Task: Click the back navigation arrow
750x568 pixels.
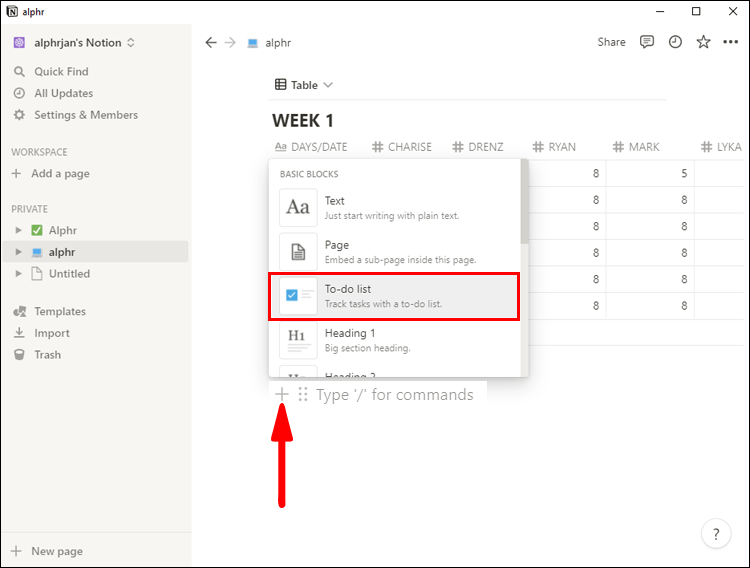Action: tap(210, 43)
